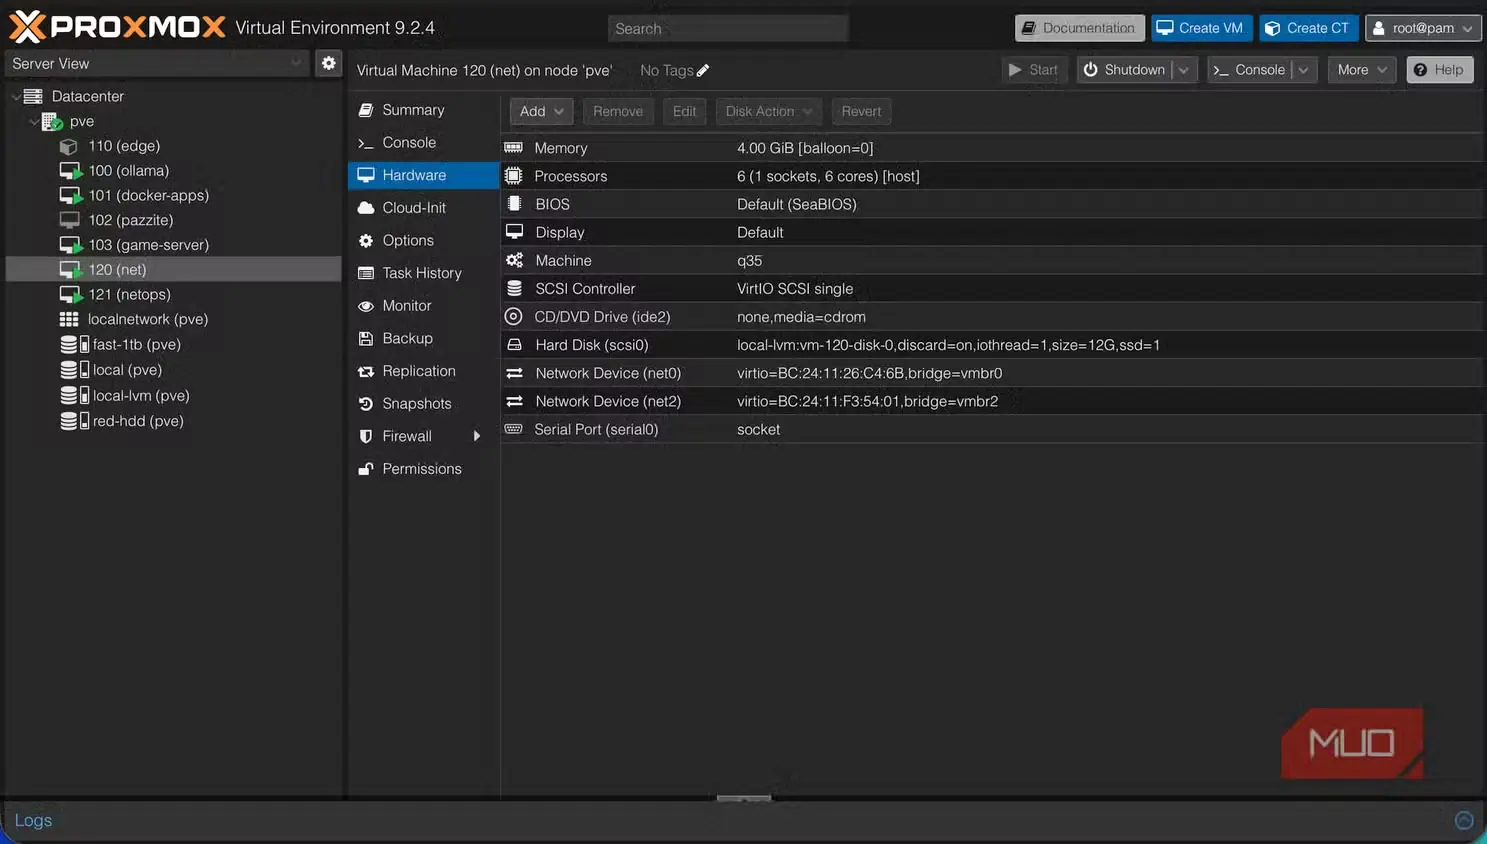Click the Datacenter server icon
The image size is (1487, 844).
(x=33, y=96)
